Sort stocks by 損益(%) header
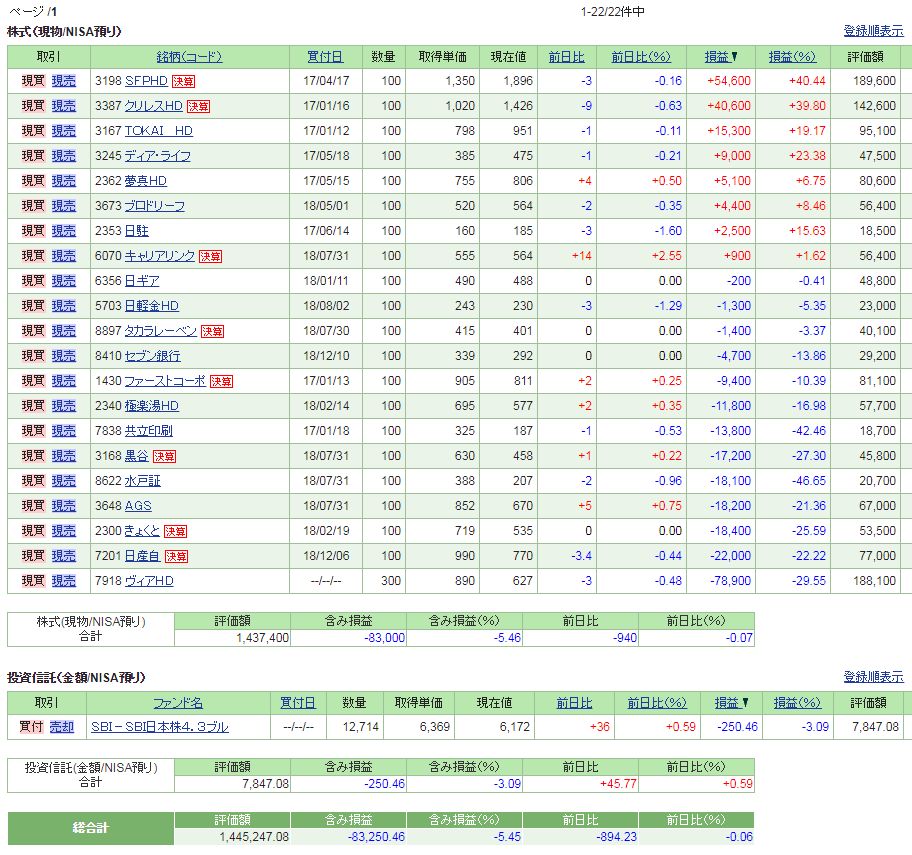Screen dimensions: 912x855 792,57
